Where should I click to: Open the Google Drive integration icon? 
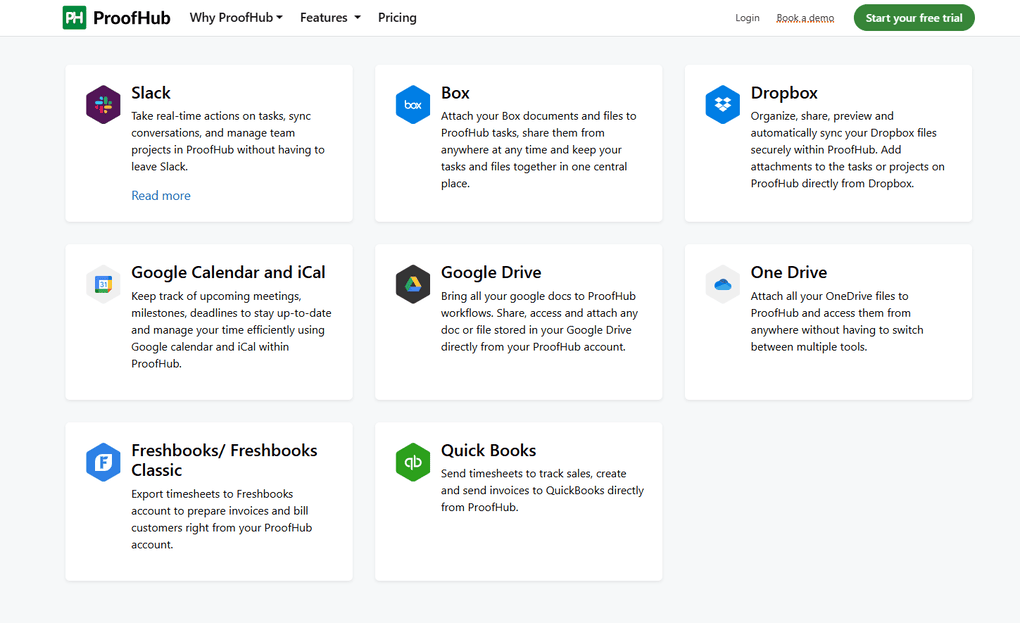pyautogui.click(x=413, y=283)
